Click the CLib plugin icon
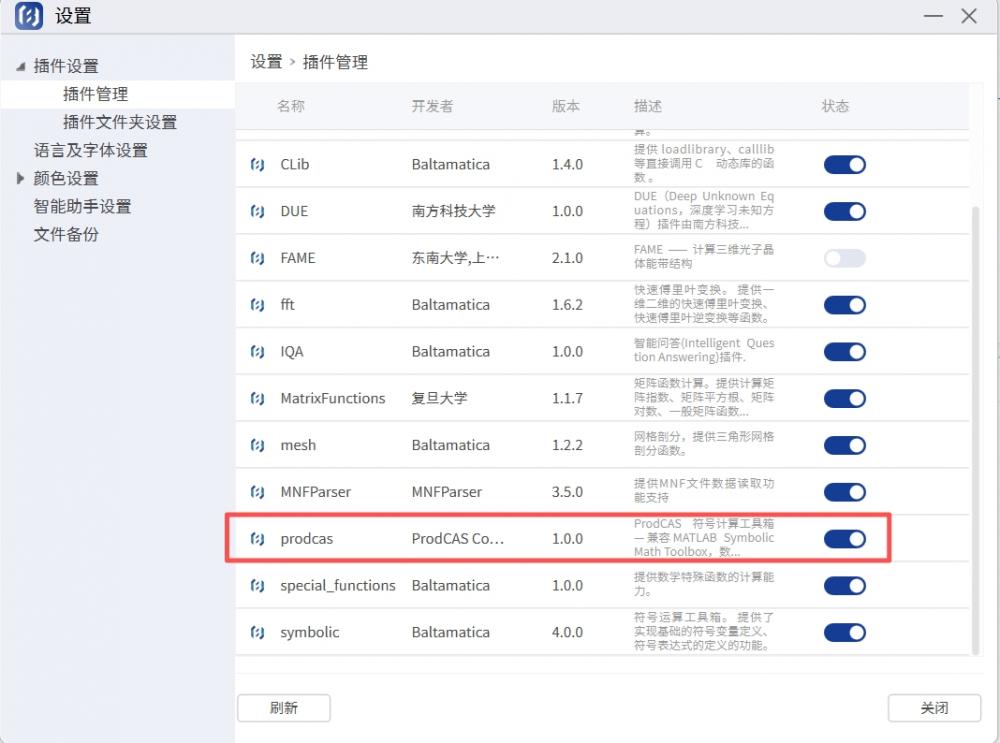Image resolution: width=1000 pixels, height=743 pixels. [257, 165]
